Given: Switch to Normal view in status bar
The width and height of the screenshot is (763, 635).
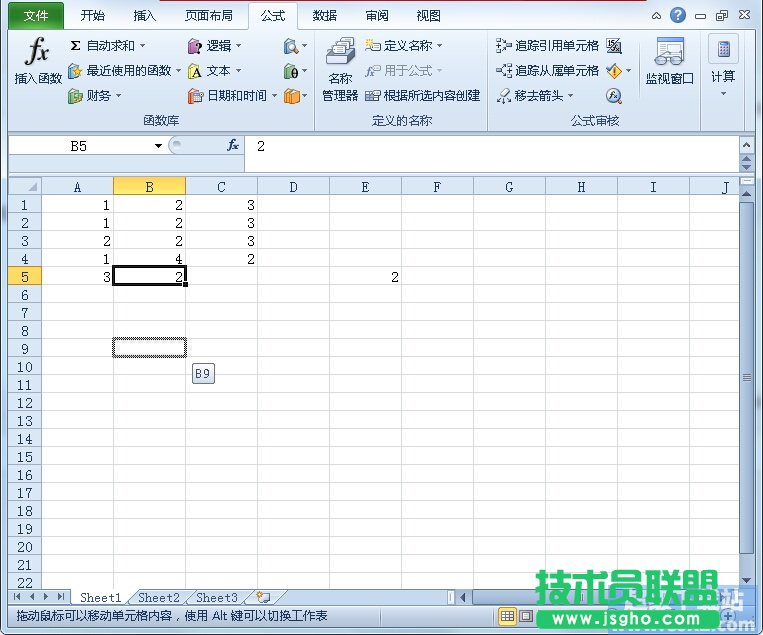Looking at the screenshot, I should coord(507,616).
